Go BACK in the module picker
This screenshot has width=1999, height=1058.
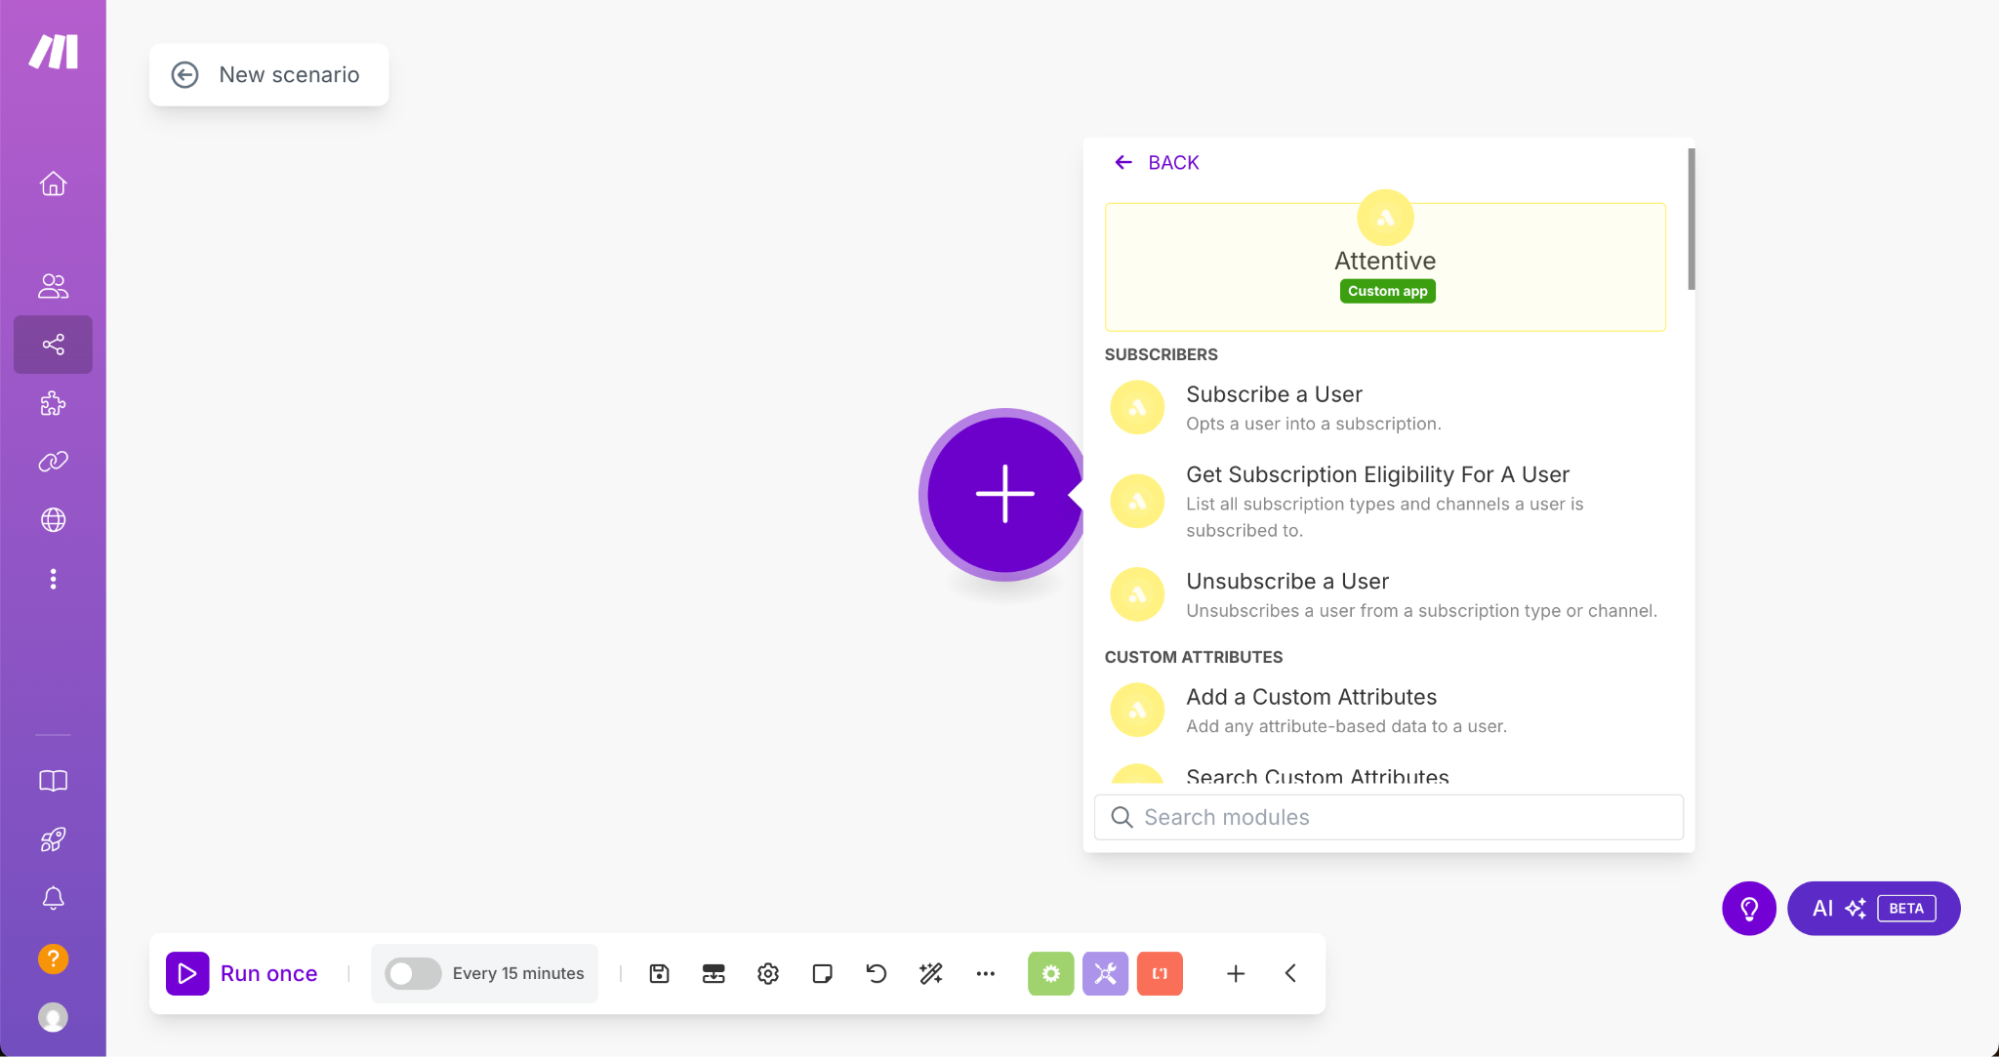click(1156, 163)
